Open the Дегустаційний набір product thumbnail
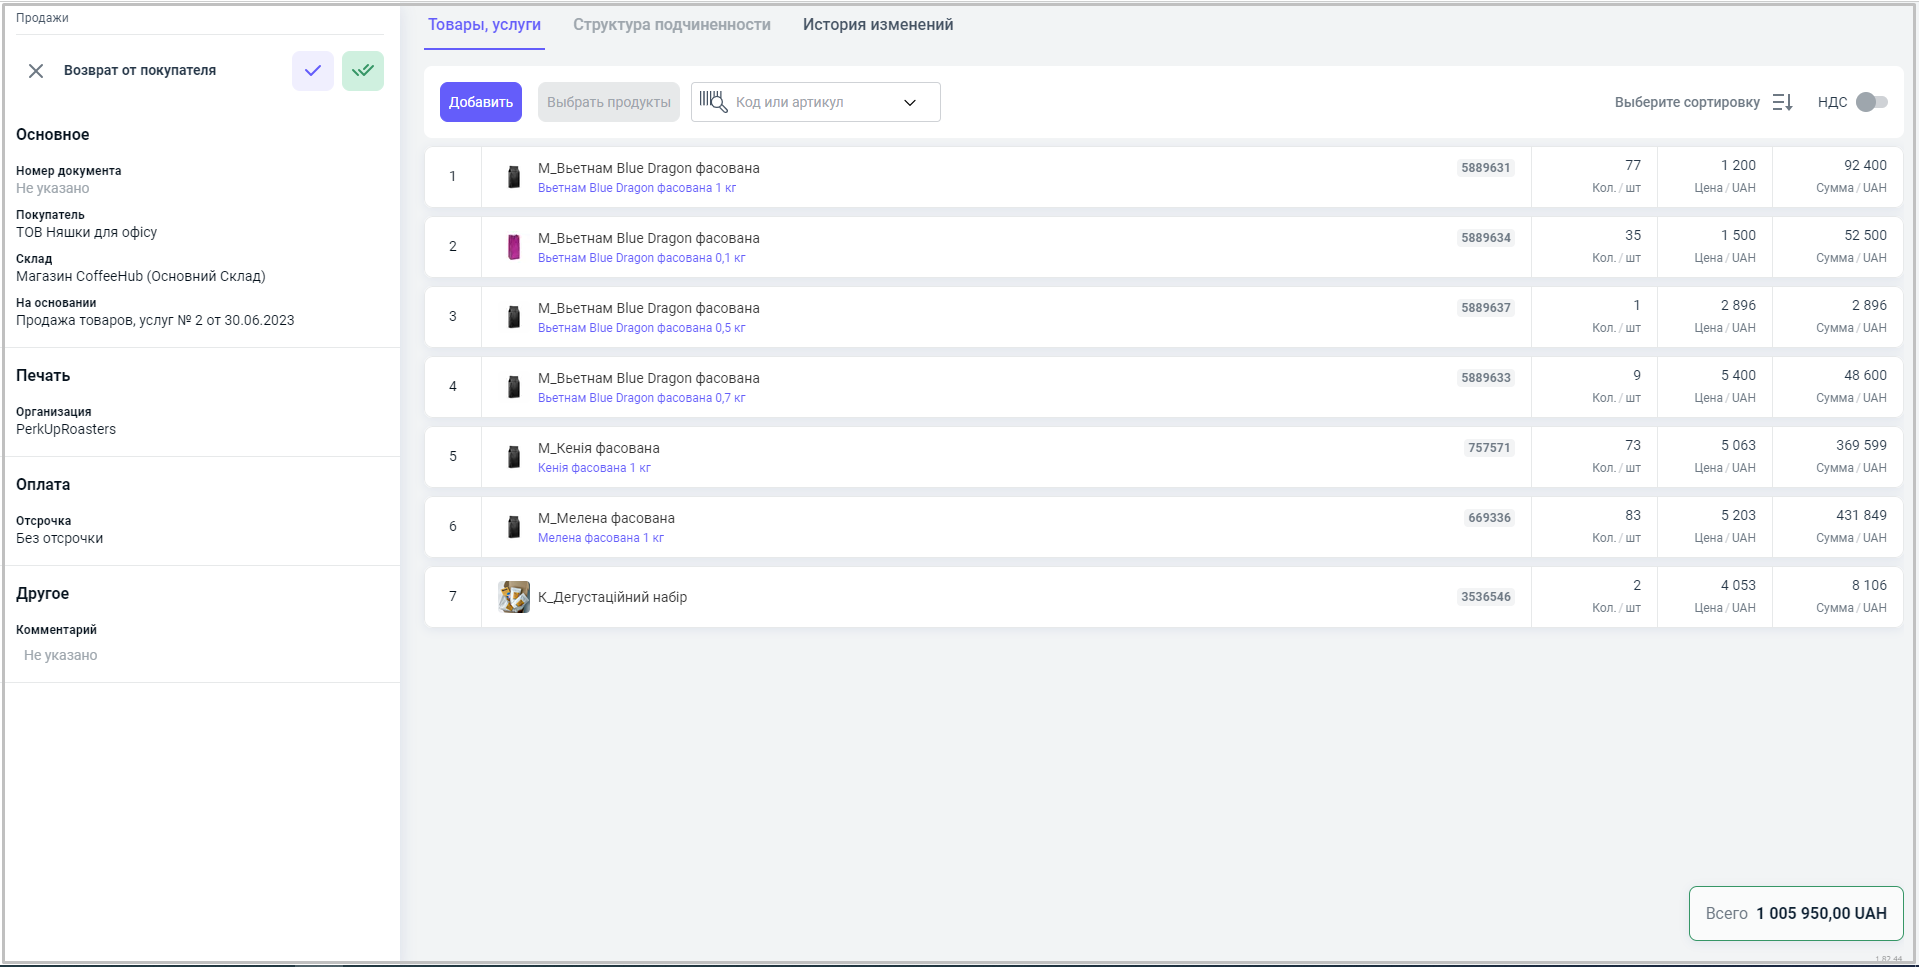 pos(514,597)
